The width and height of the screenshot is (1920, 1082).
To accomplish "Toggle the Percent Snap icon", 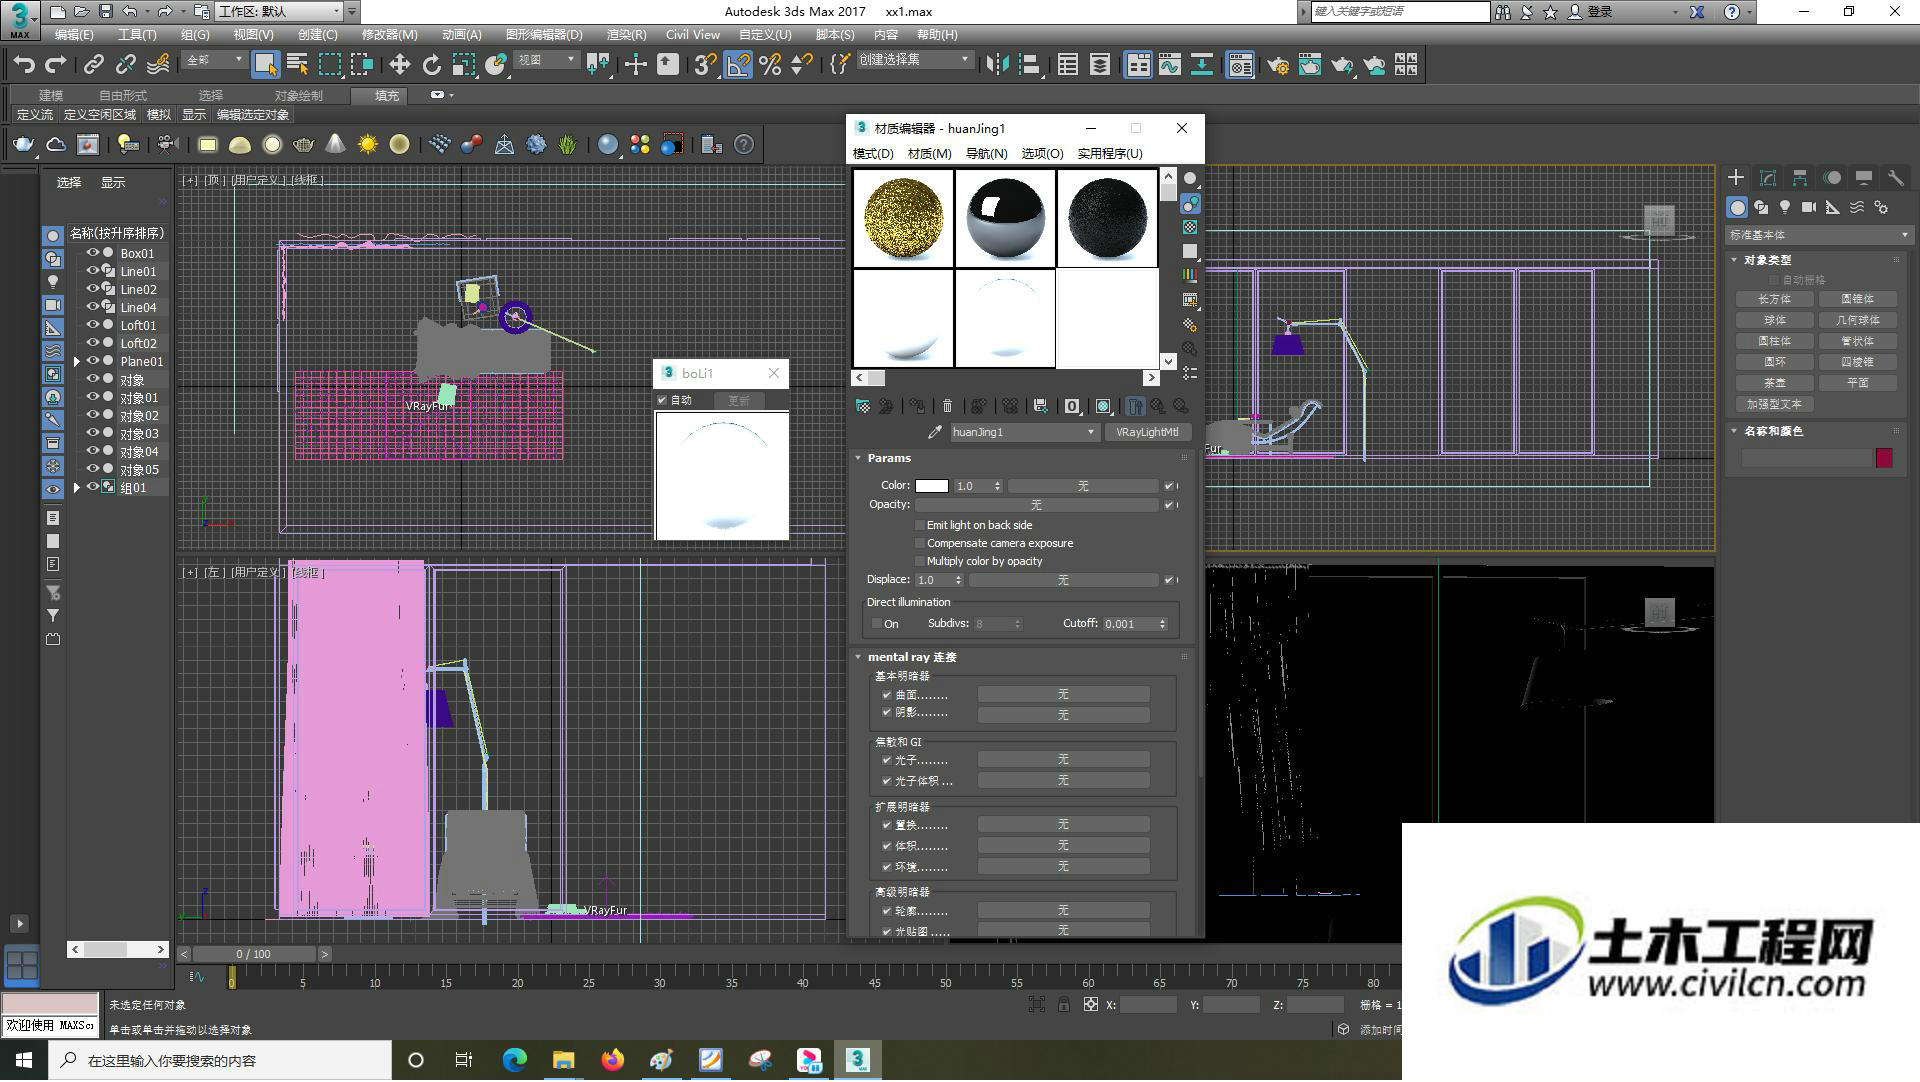I will coord(770,65).
